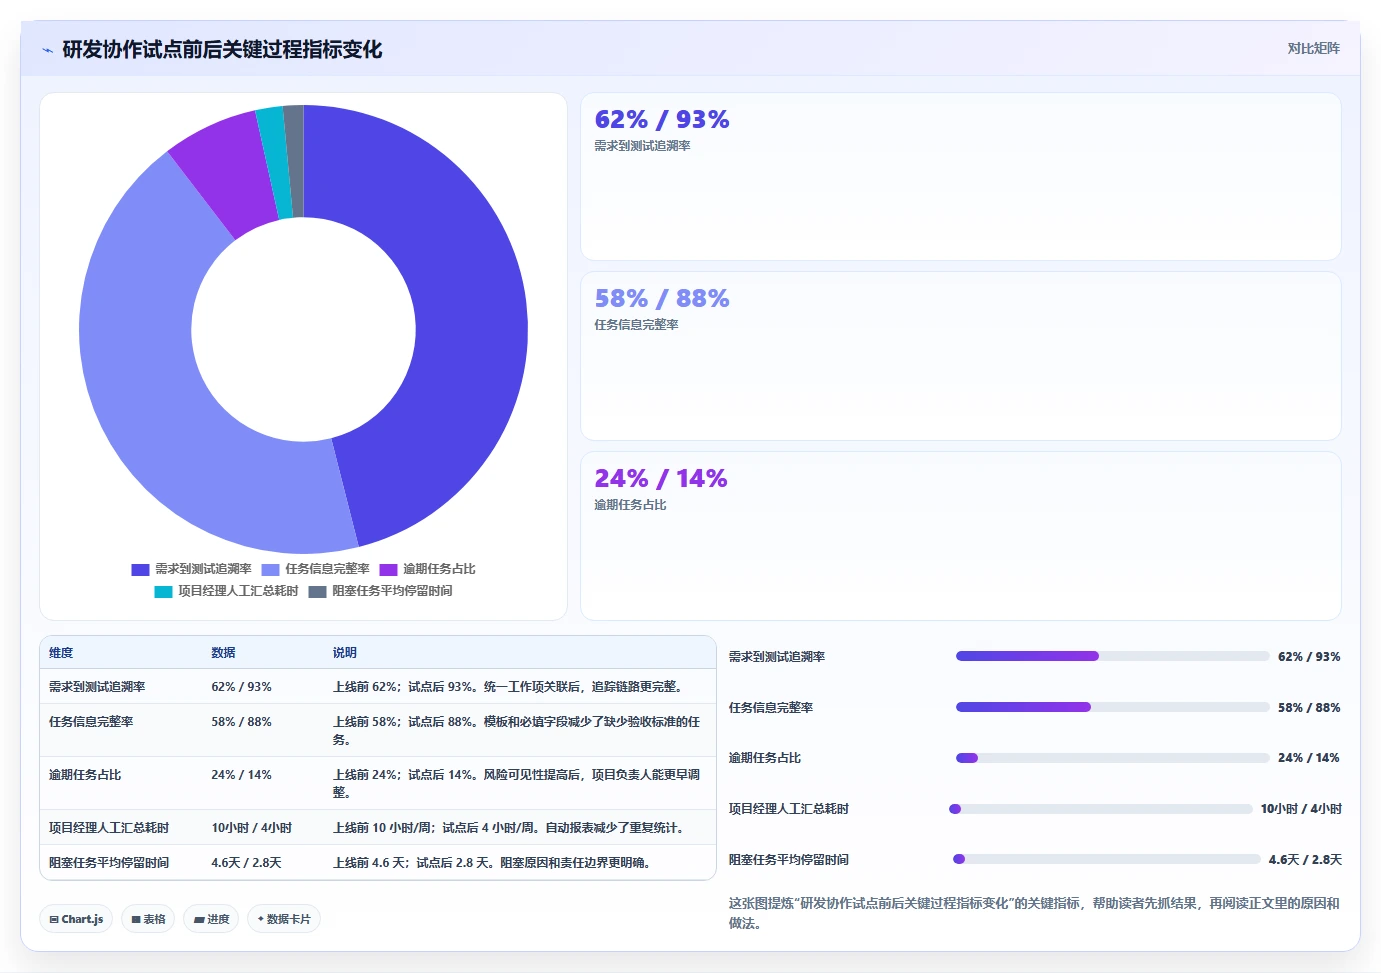
Task: Toggle 逾期任务占比 legend entry in chart
Action: point(427,569)
